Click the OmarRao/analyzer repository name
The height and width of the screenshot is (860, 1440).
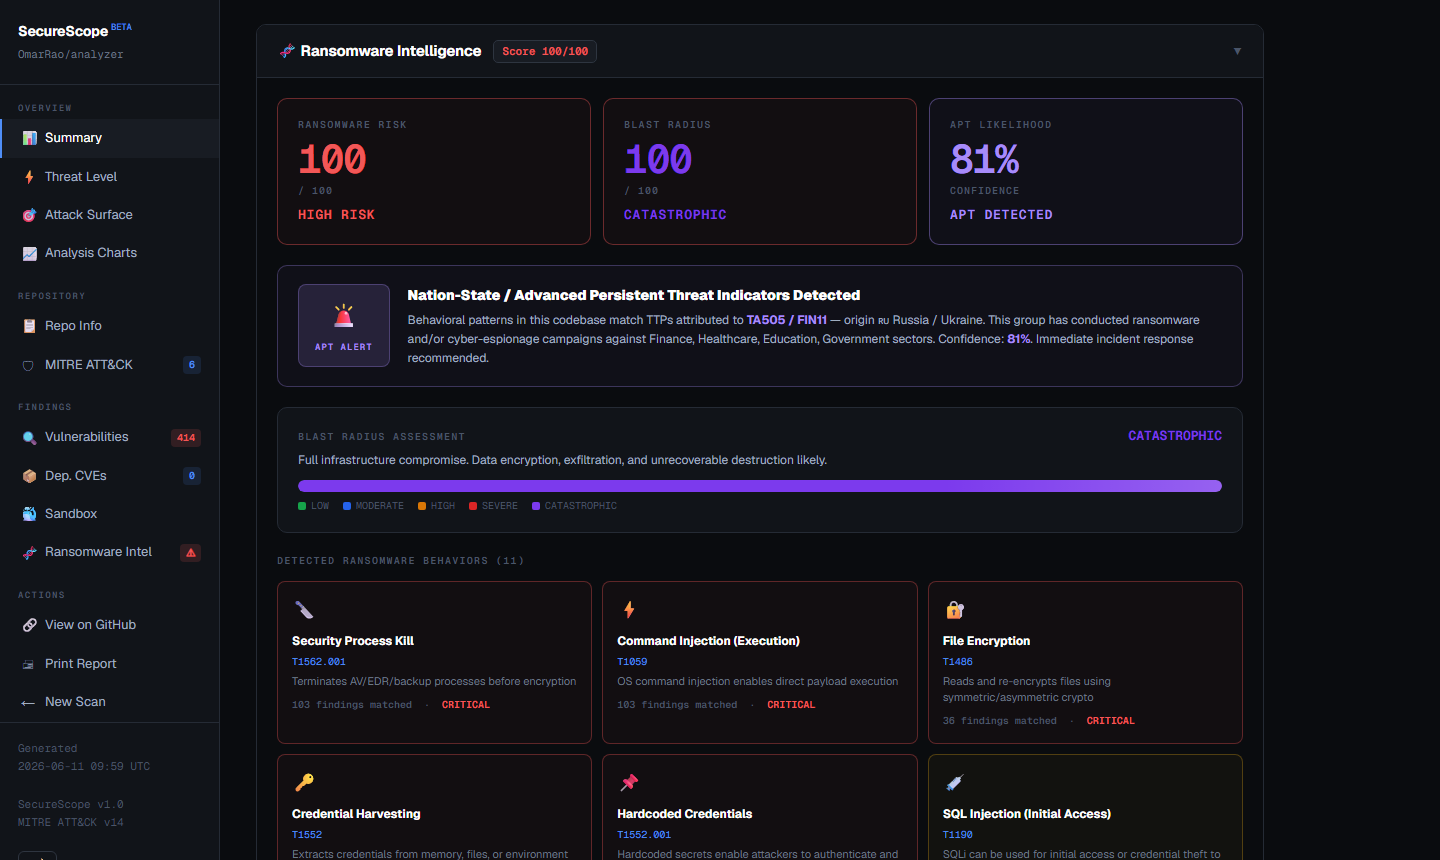[x=71, y=55]
